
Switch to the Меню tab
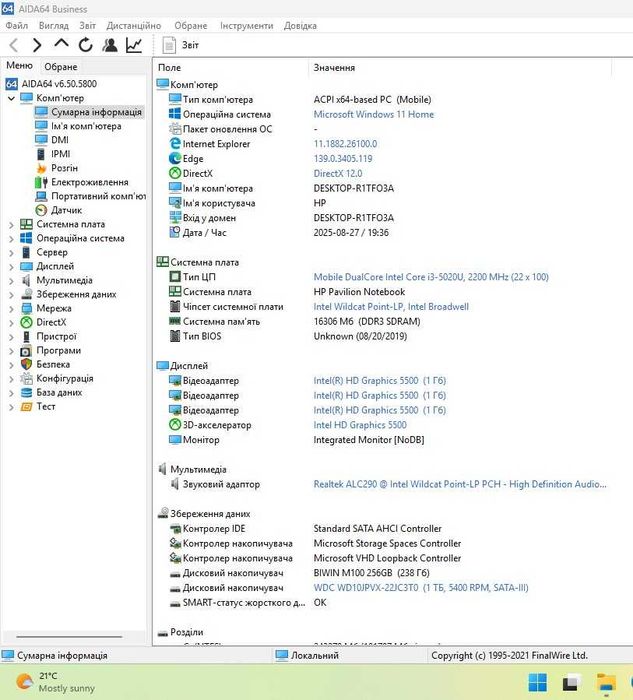point(19,66)
